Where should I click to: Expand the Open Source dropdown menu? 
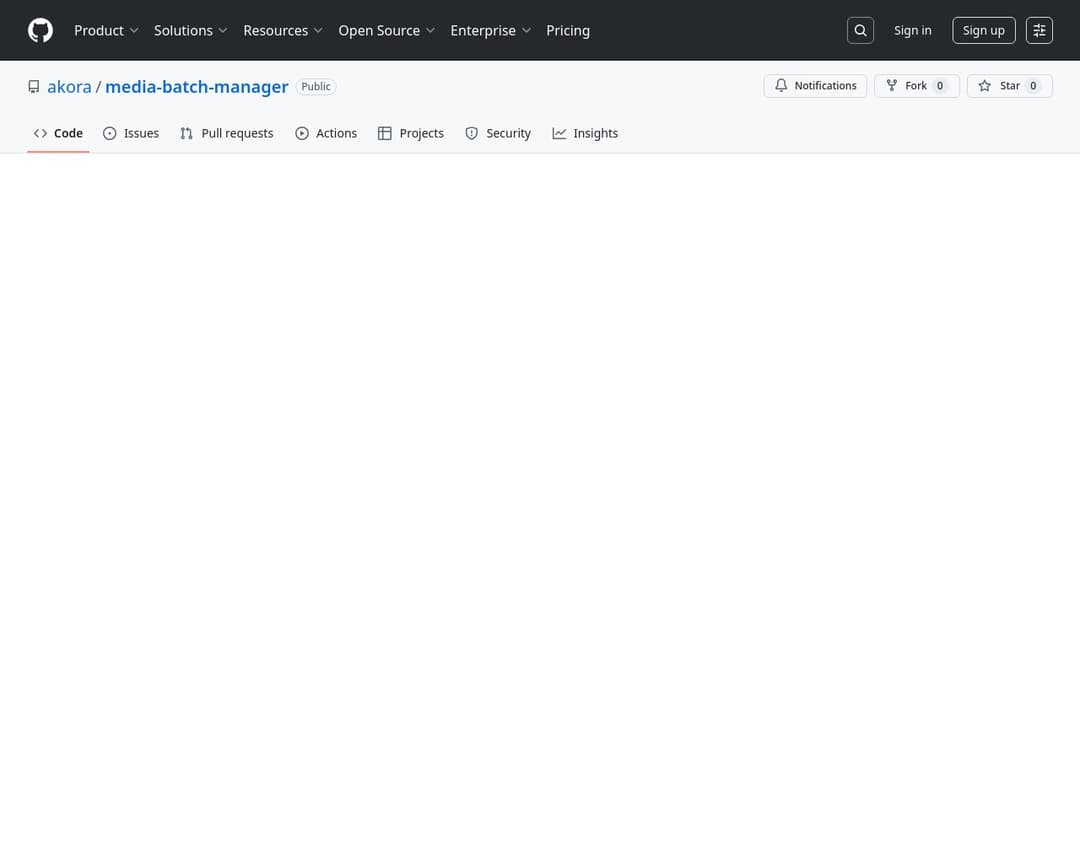point(386,30)
